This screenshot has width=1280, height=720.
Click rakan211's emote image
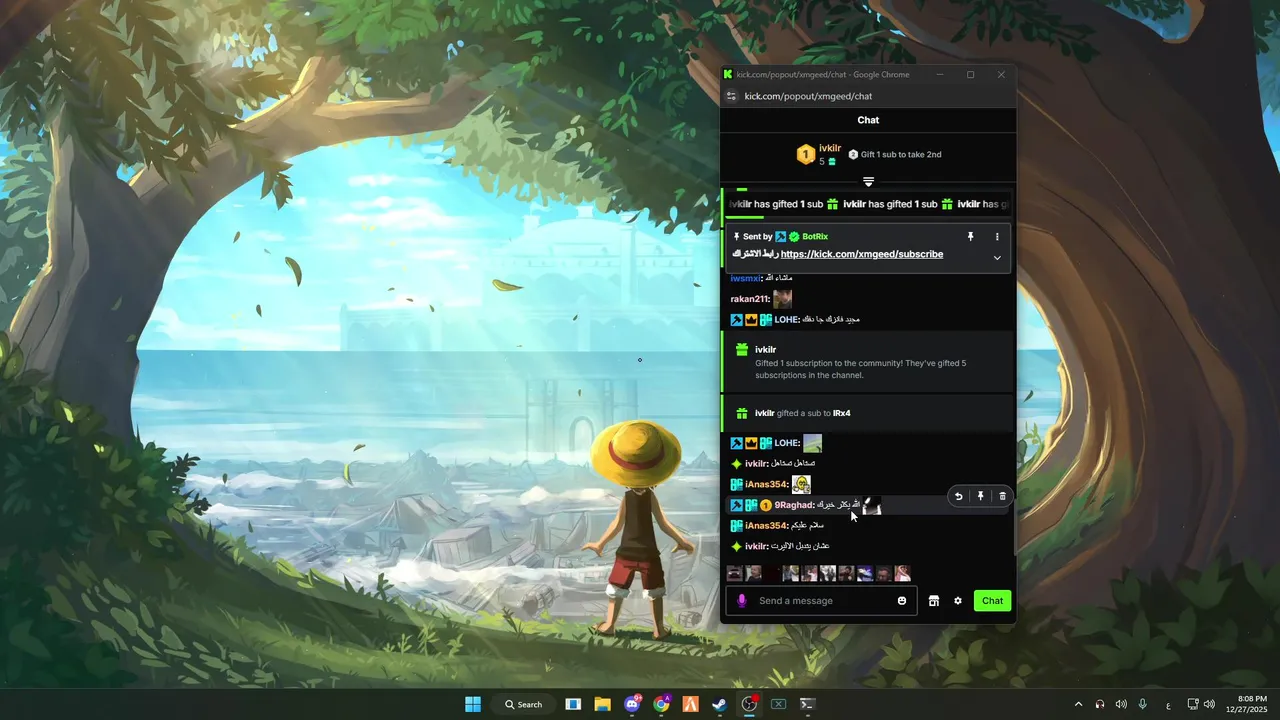782,299
